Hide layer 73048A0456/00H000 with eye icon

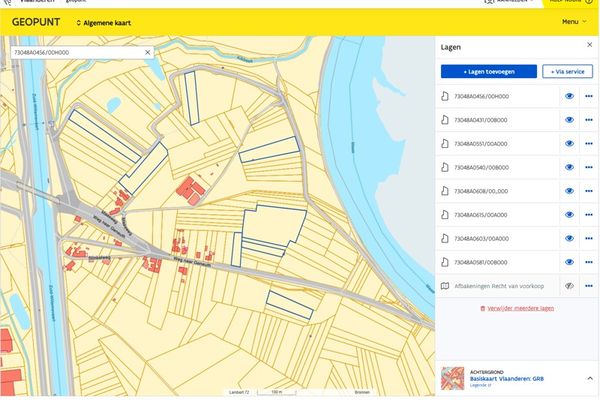tap(568, 96)
